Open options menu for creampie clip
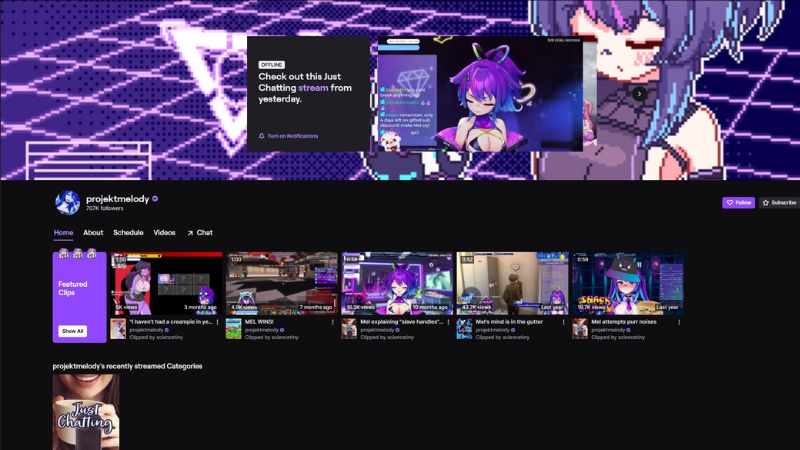Screen dimensions: 800x450 218,322
